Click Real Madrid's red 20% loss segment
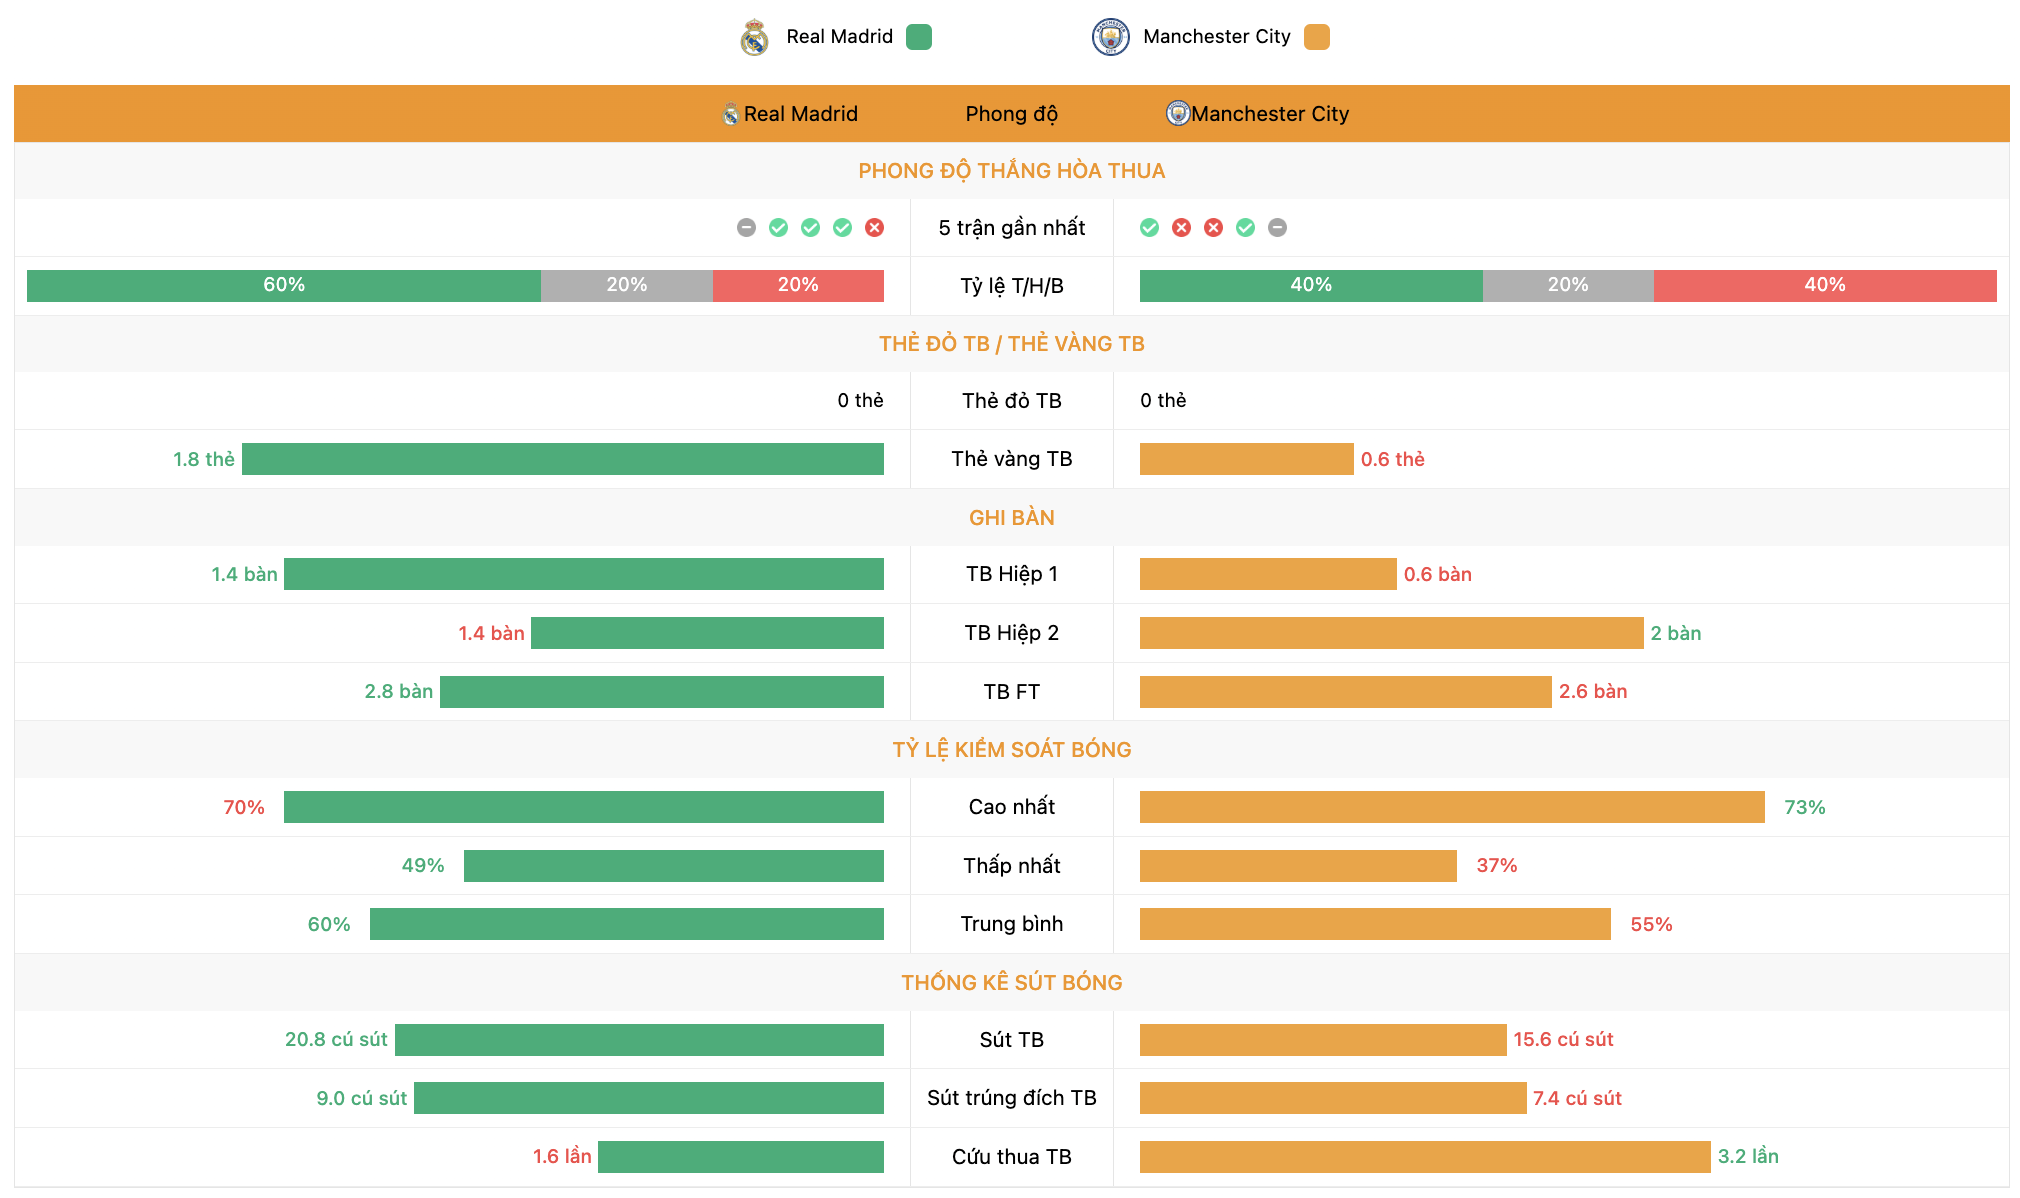Viewport: 2020px width, 1198px height. click(798, 286)
